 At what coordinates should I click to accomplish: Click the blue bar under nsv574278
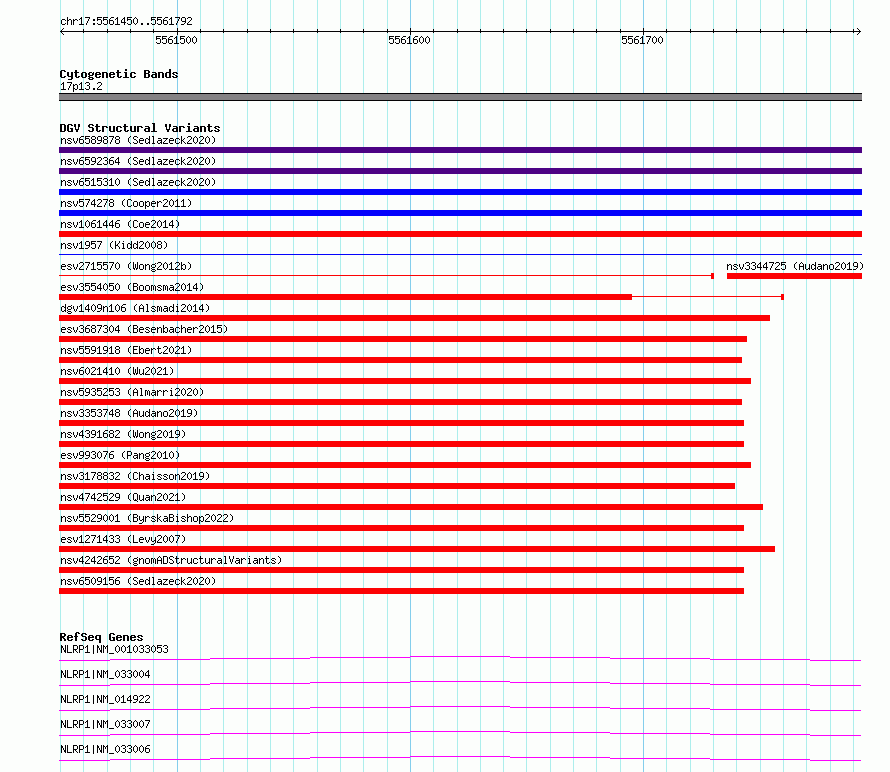coord(460,213)
